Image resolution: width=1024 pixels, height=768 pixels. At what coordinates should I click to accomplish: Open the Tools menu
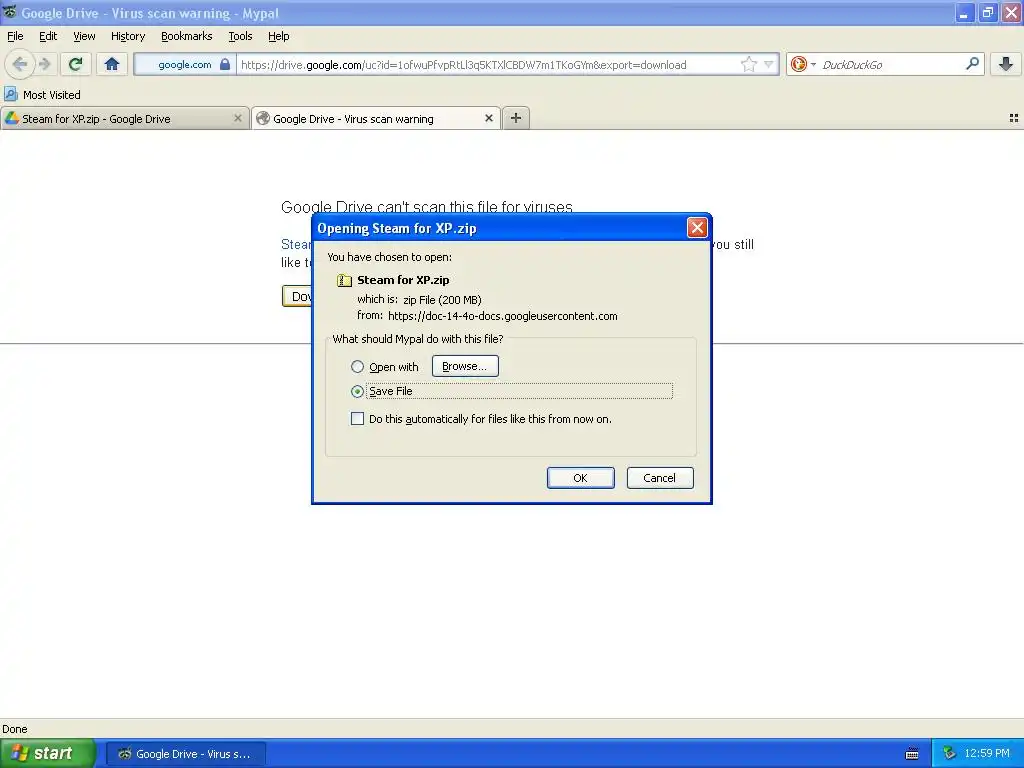240,36
